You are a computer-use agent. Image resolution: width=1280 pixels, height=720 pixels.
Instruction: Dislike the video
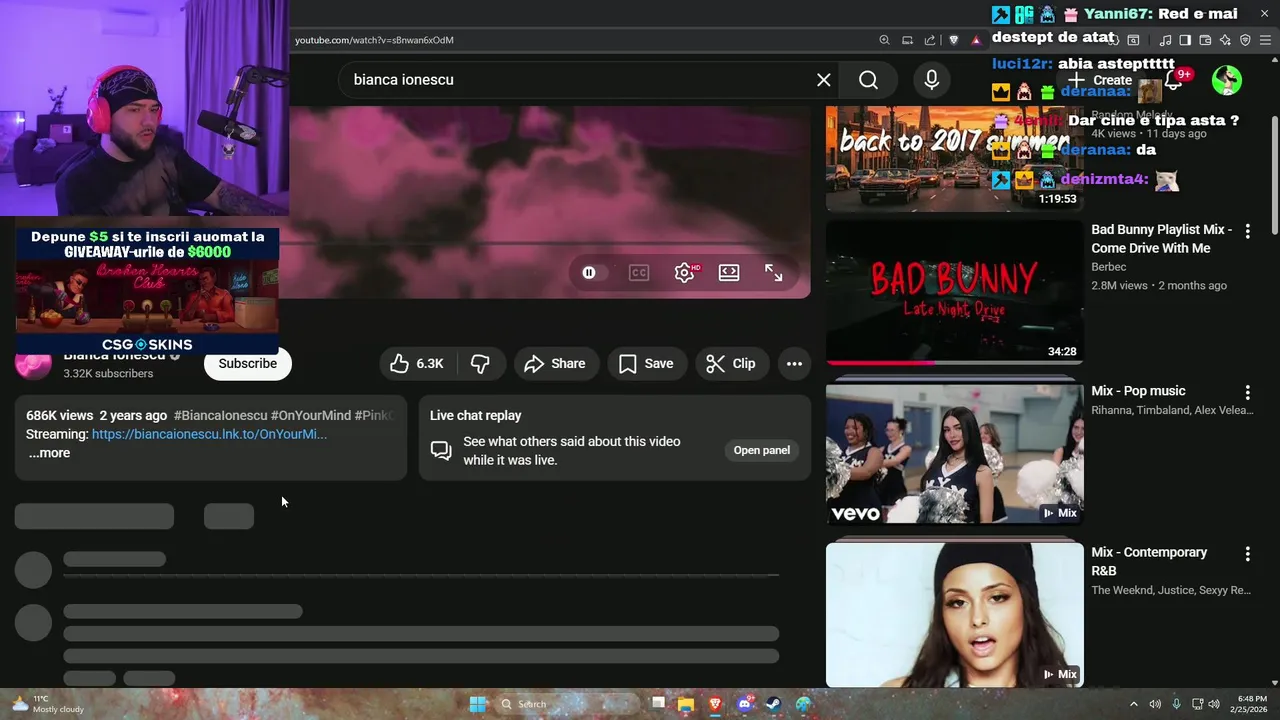pyautogui.click(x=480, y=364)
